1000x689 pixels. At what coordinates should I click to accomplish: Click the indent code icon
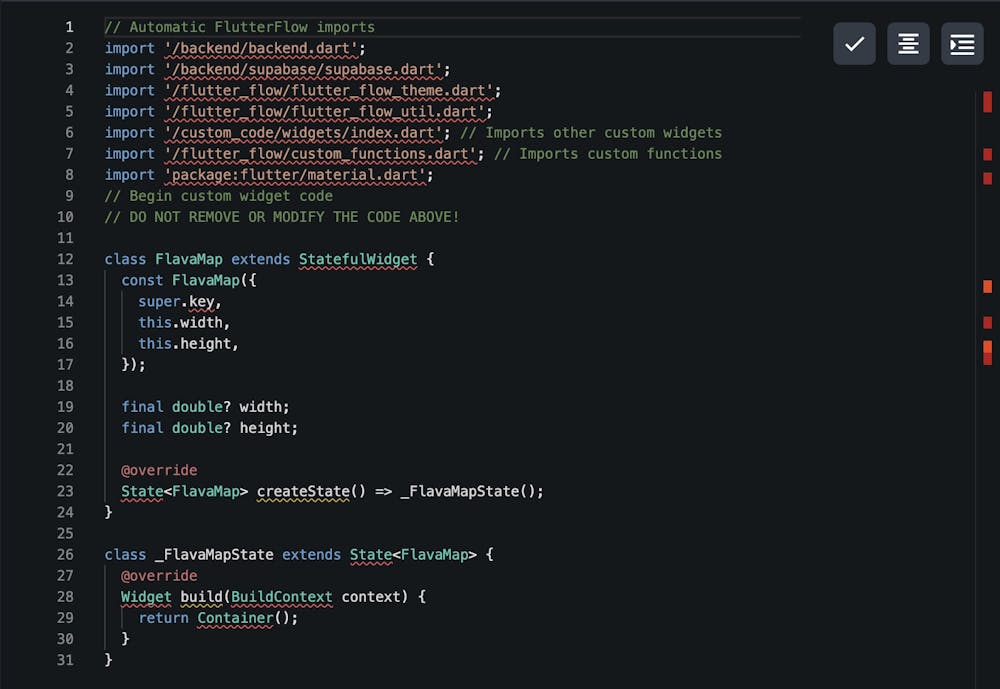962,44
